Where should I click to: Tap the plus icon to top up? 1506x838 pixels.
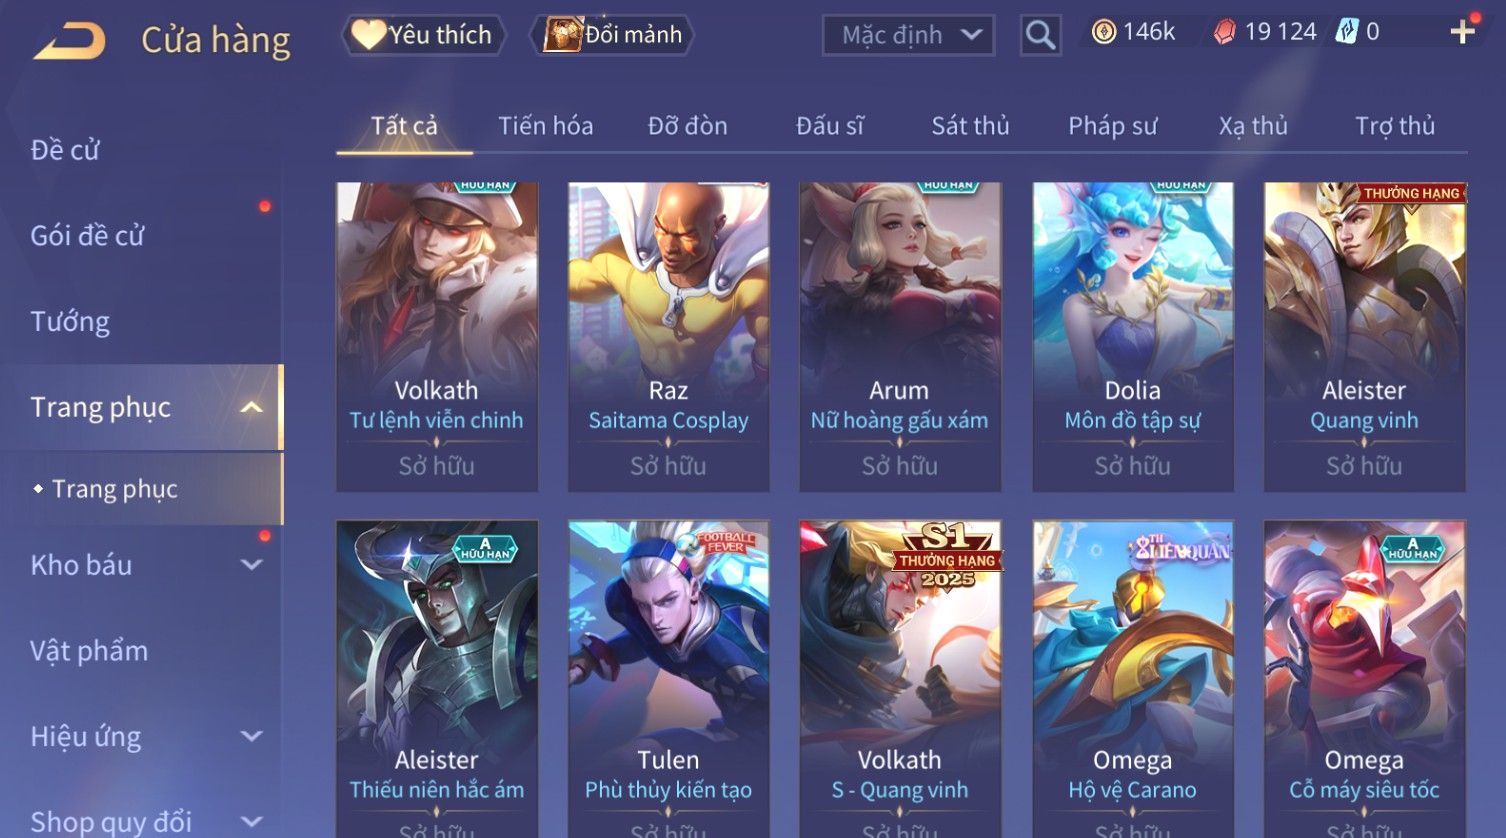coord(1462,32)
